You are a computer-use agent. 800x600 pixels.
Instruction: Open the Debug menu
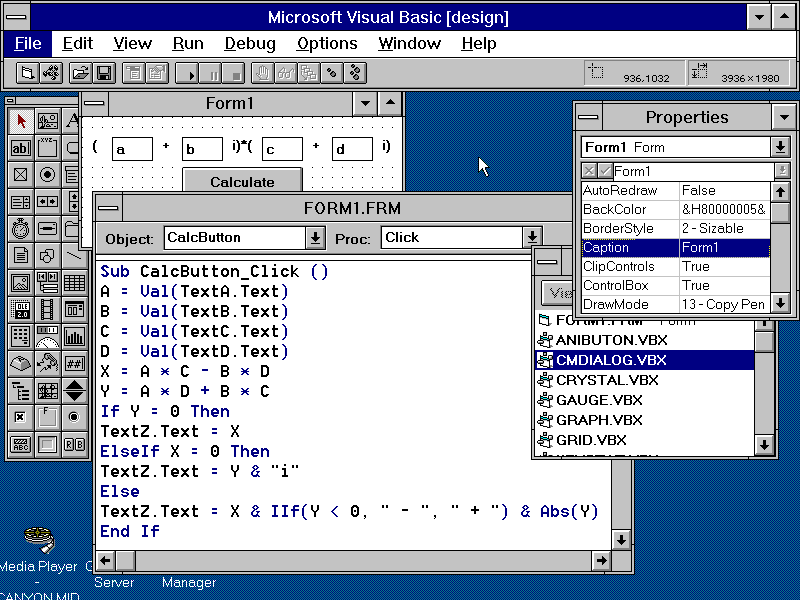pyautogui.click(x=250, y=43)
